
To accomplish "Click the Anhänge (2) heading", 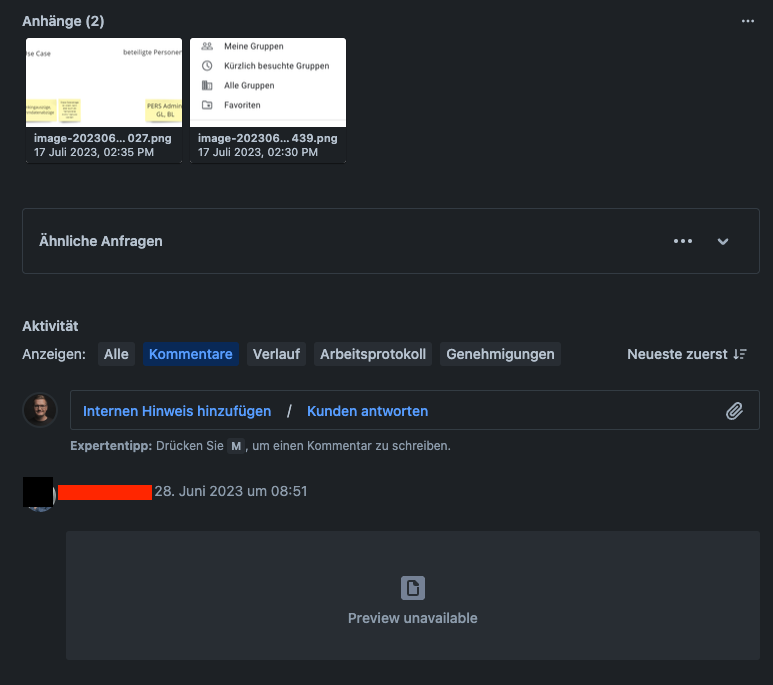I will 63,21.
